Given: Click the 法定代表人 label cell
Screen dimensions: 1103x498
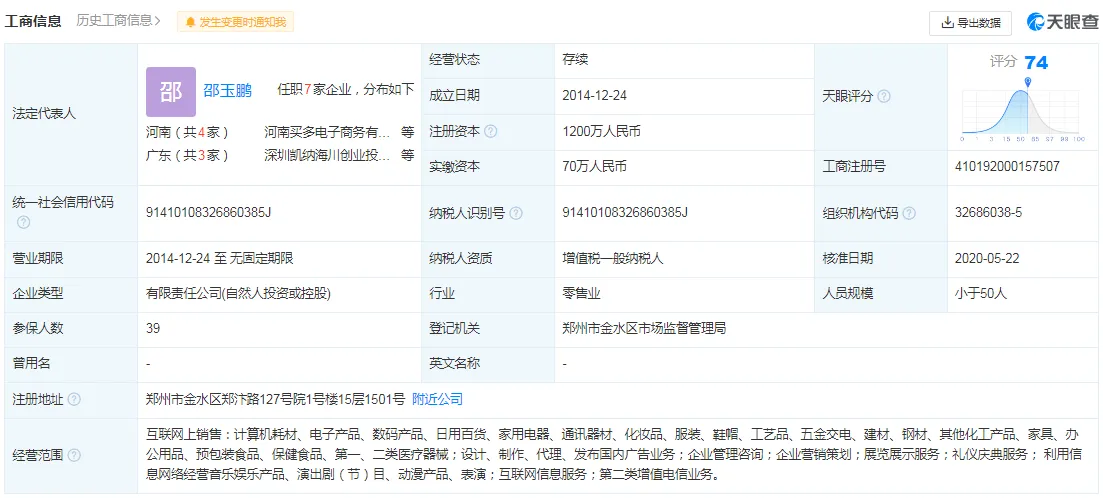Looking at the screenshot, I should click(x=70, y=113).
